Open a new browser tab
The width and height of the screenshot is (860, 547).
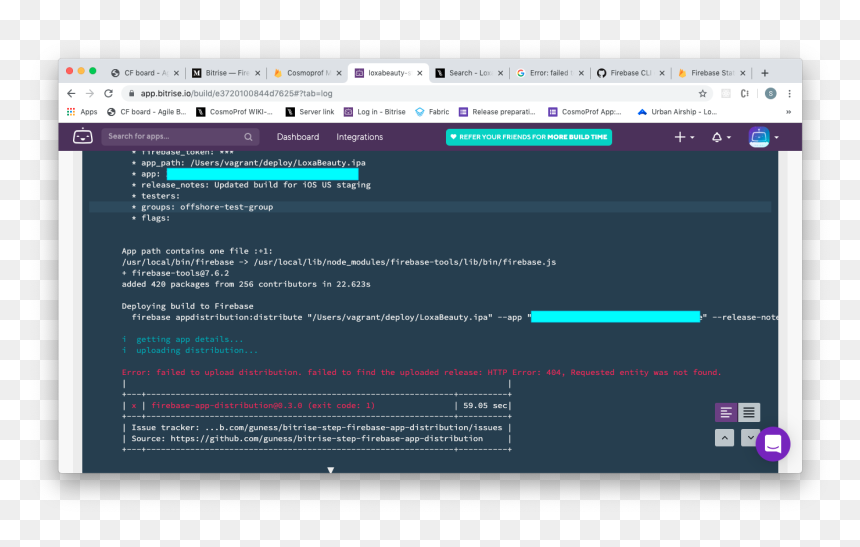pos(765,73)
